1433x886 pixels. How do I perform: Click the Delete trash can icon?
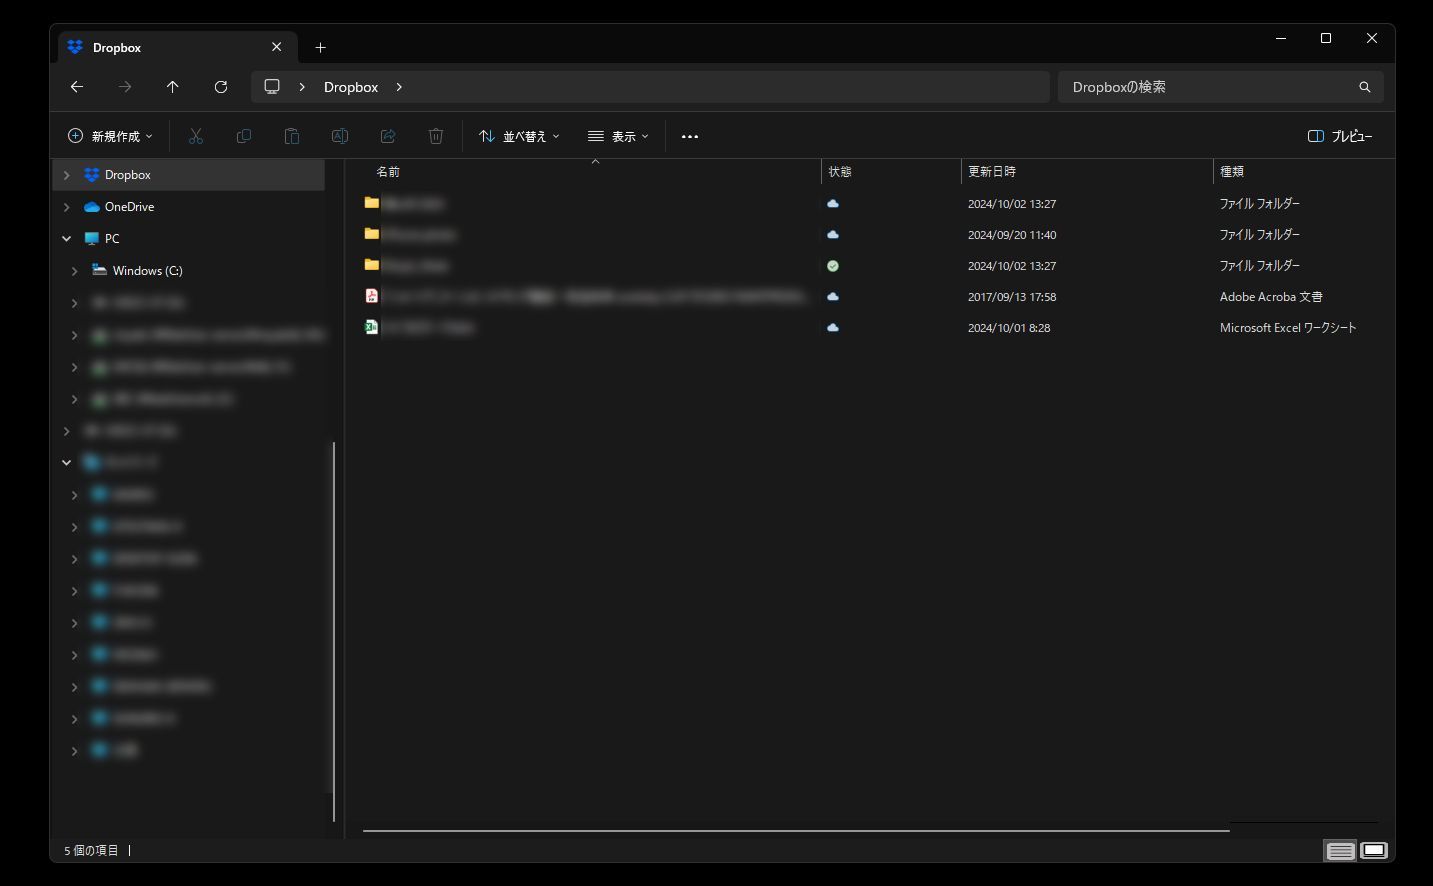436,136
